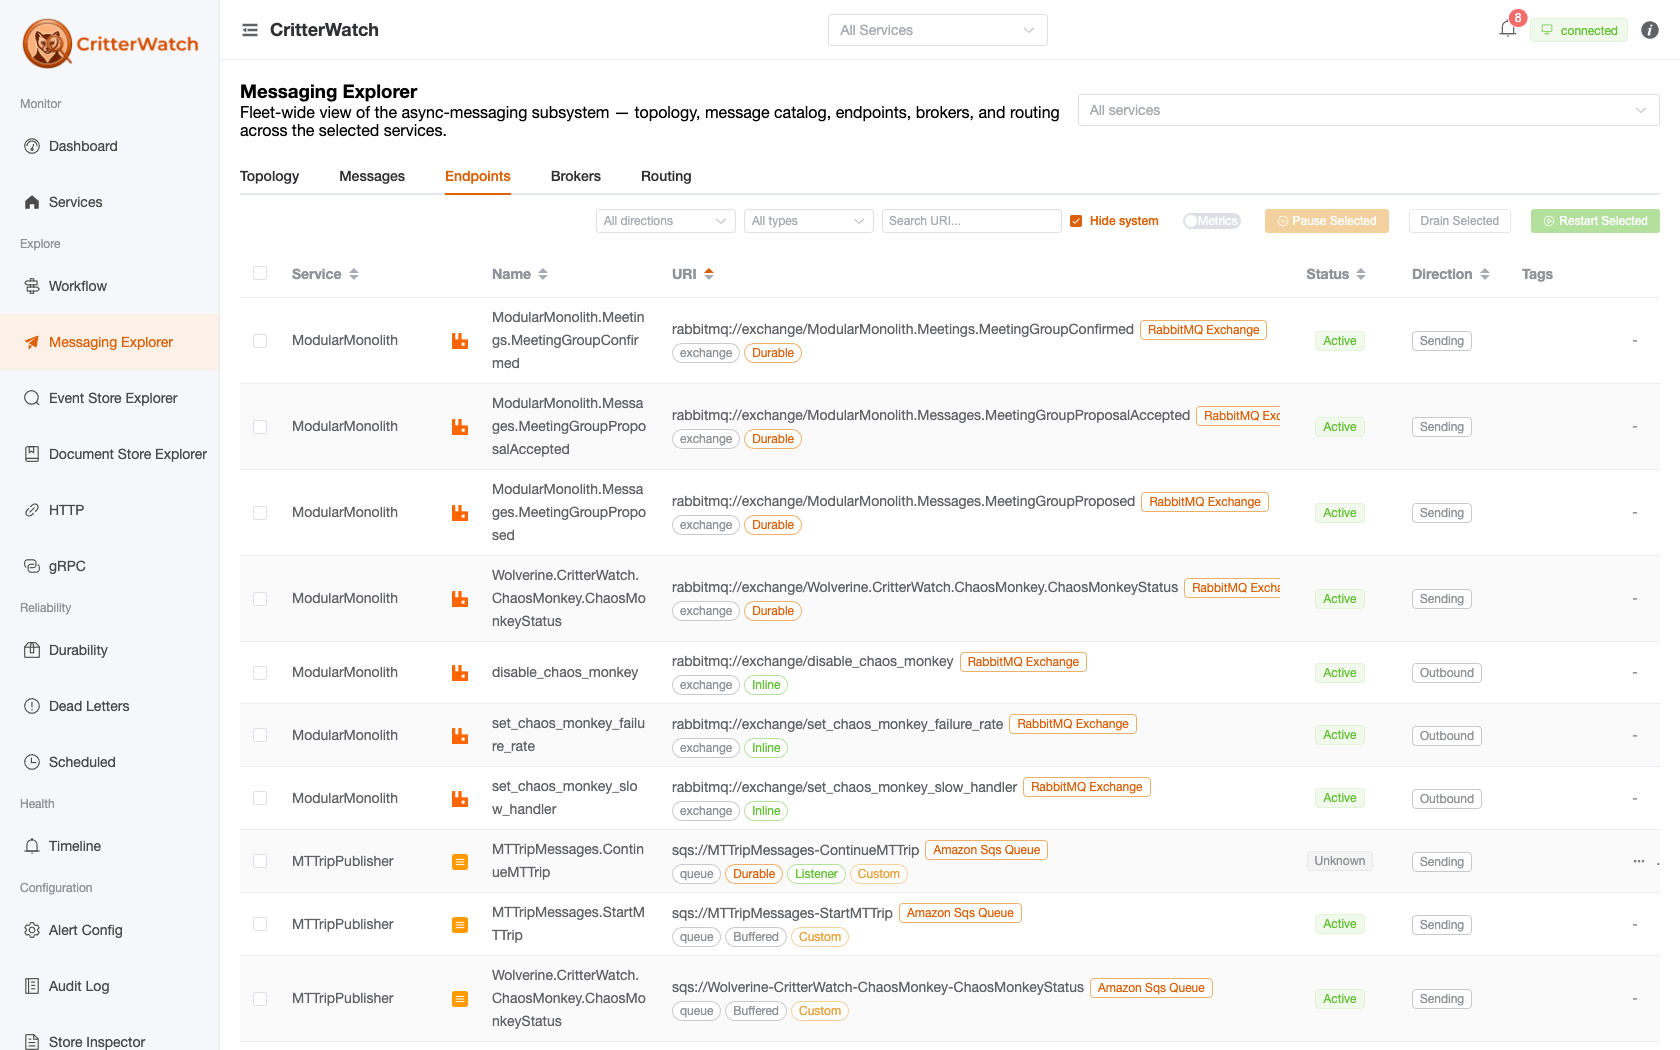Viewport: 1680px width, 1050px height.
Task: Select the MeetingGroupProposalAccepted row checkbox
Action: pos(260,427)
